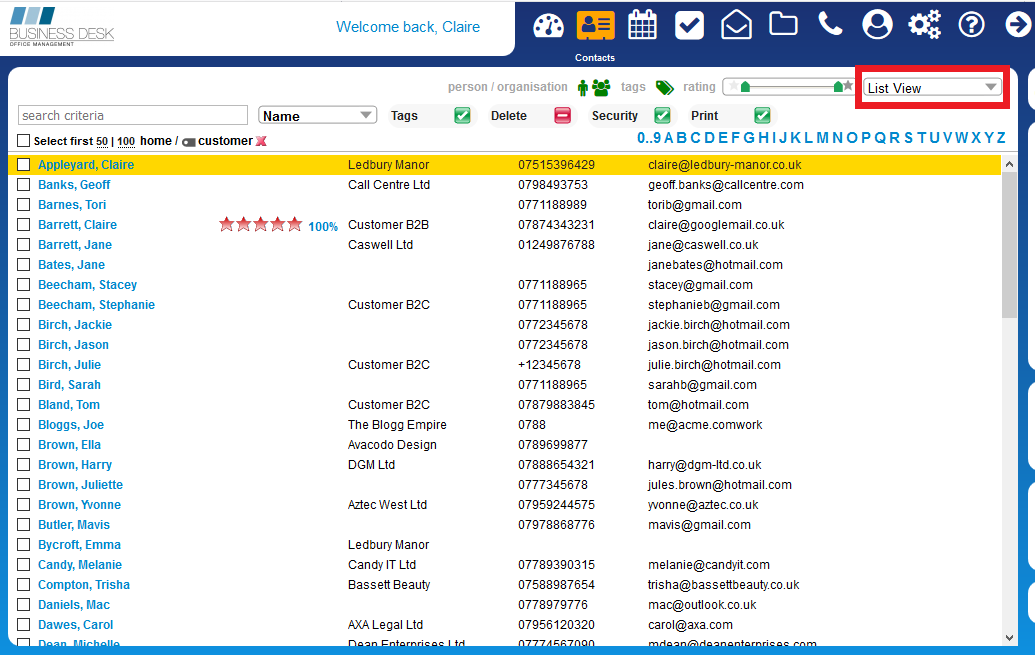Tick the checkbox for Bates, Jane
This screenshot has height=655, width=1035.
click(x=24, y=265)
